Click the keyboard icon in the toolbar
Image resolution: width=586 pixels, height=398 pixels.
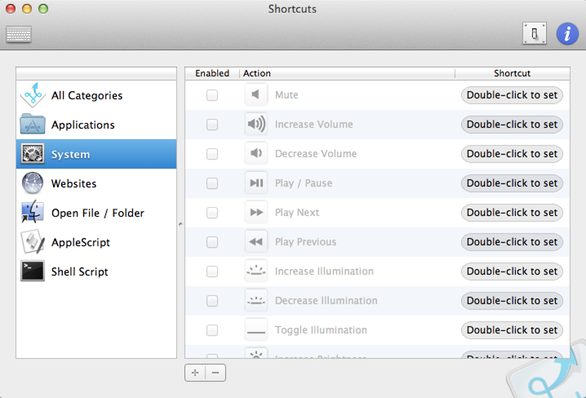(x=19, y=34)
